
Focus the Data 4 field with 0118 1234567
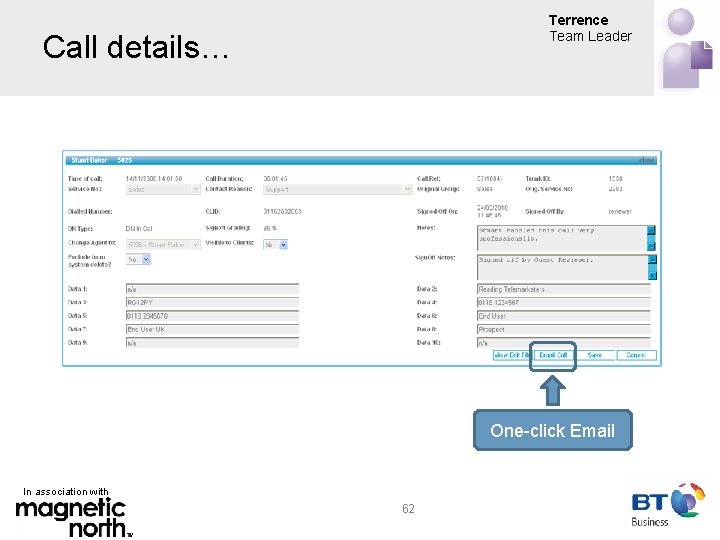click(x=564, y=302)
